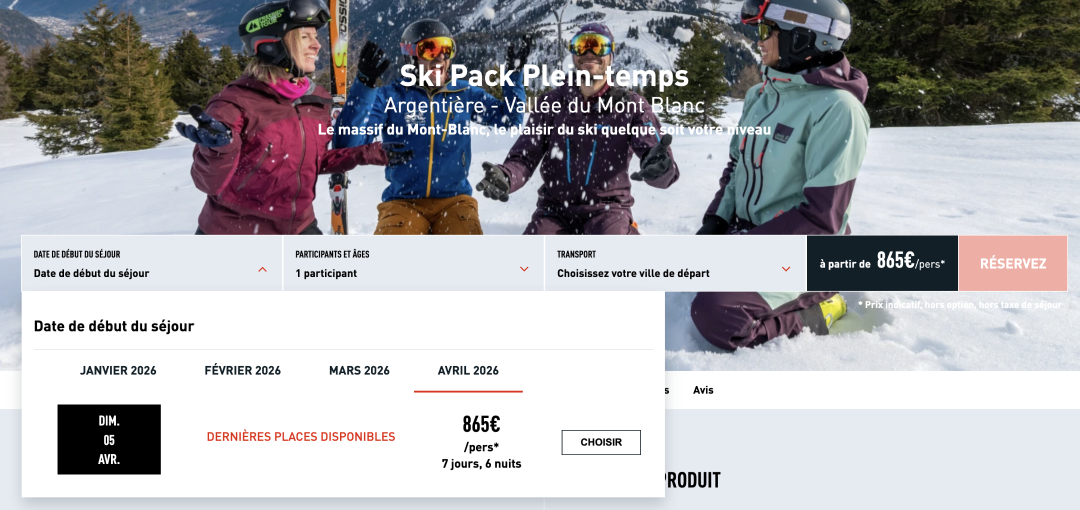Click Dernières places disponibles label
The width and height of the screenshot is (1080, 510).
301,437
